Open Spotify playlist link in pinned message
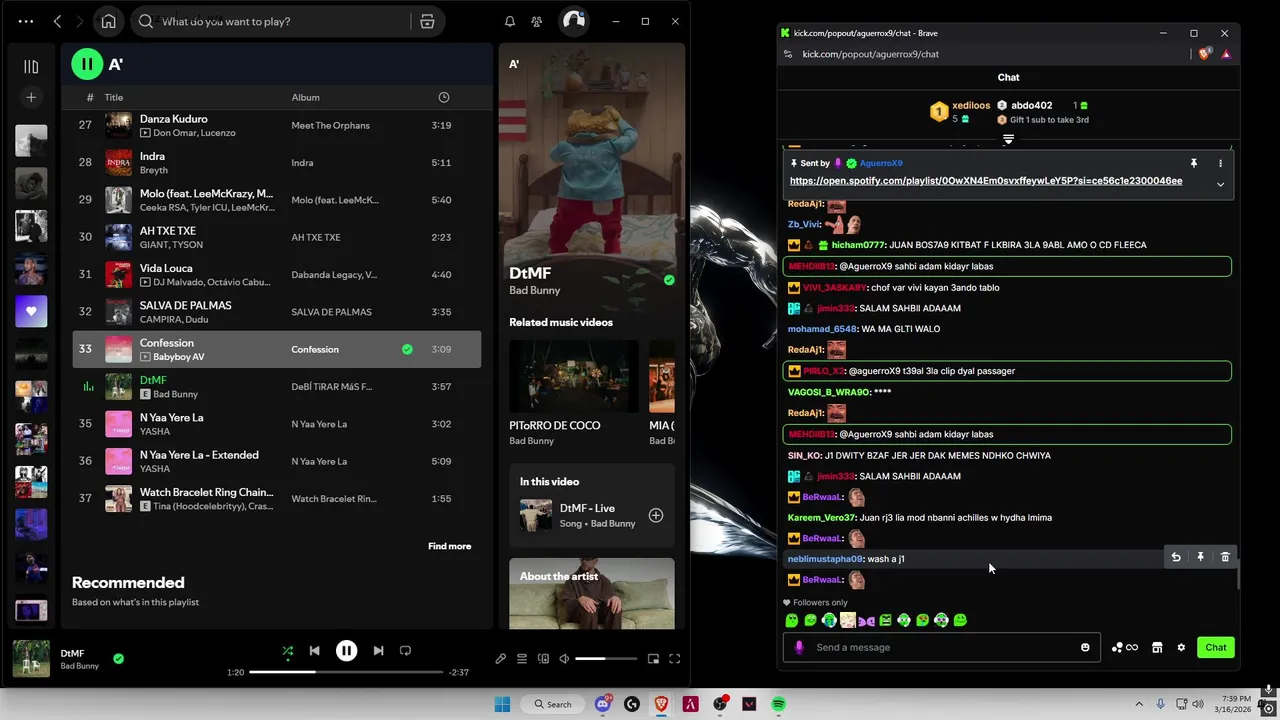1280x720 pixels. tap(986, 181)
